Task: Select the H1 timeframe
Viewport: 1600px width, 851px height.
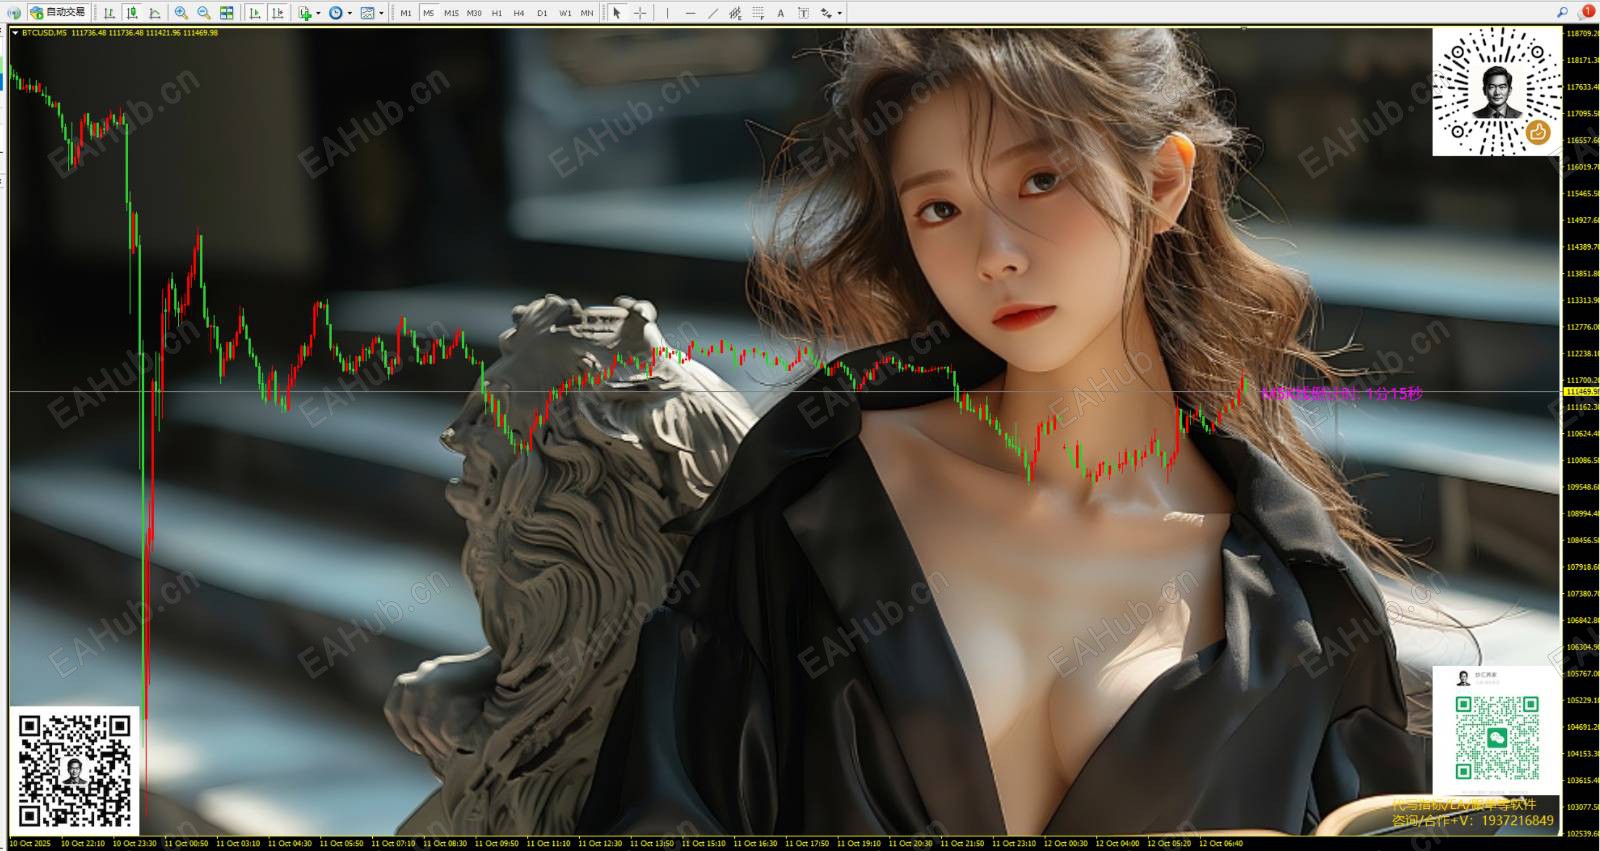Action: click(497, 13)
